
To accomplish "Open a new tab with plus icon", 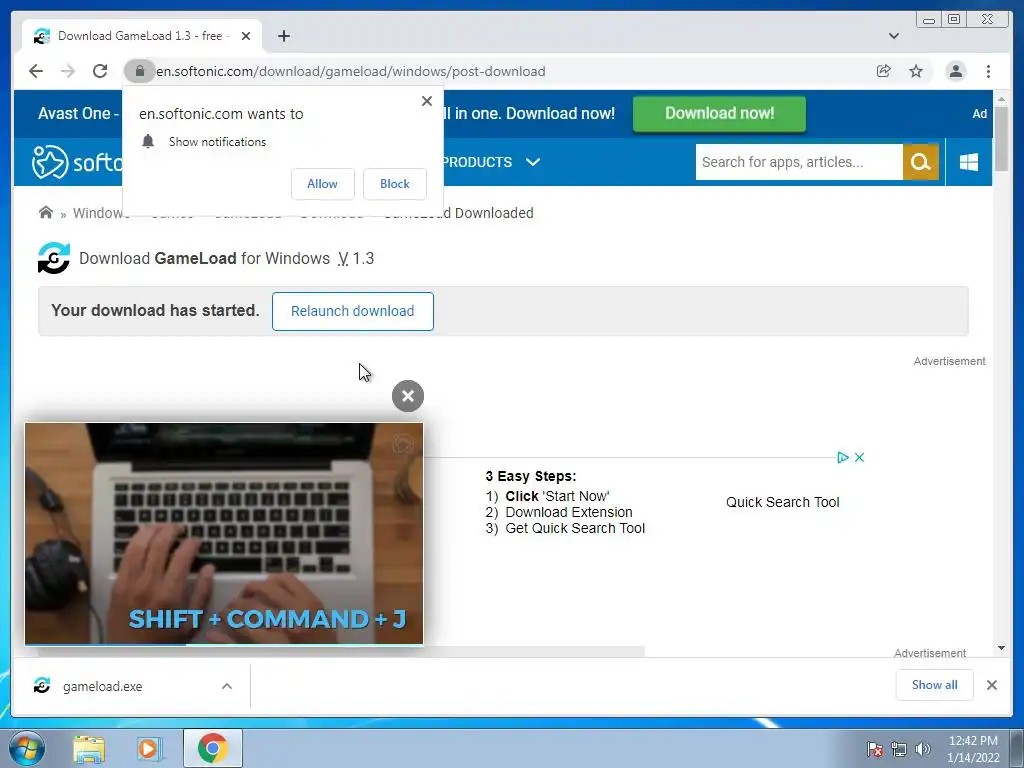I will 283,36.
